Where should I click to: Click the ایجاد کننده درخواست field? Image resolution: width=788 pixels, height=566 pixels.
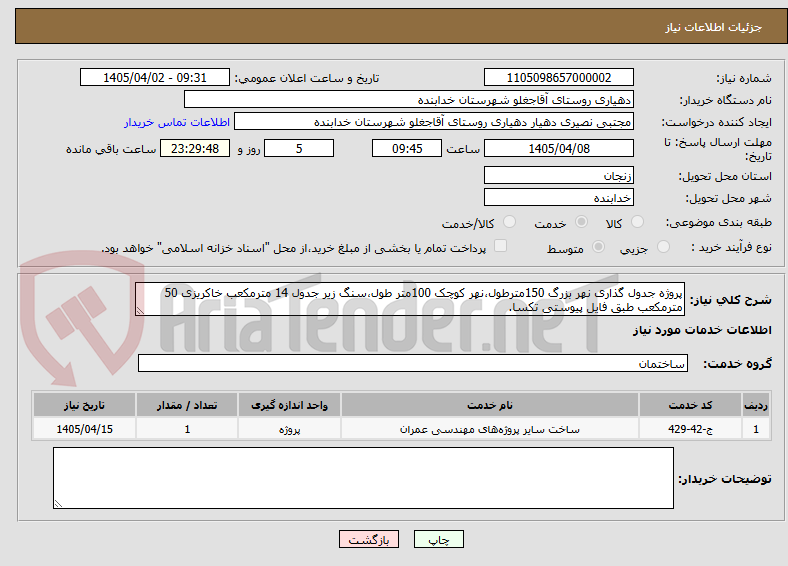(x=434, y=122)
